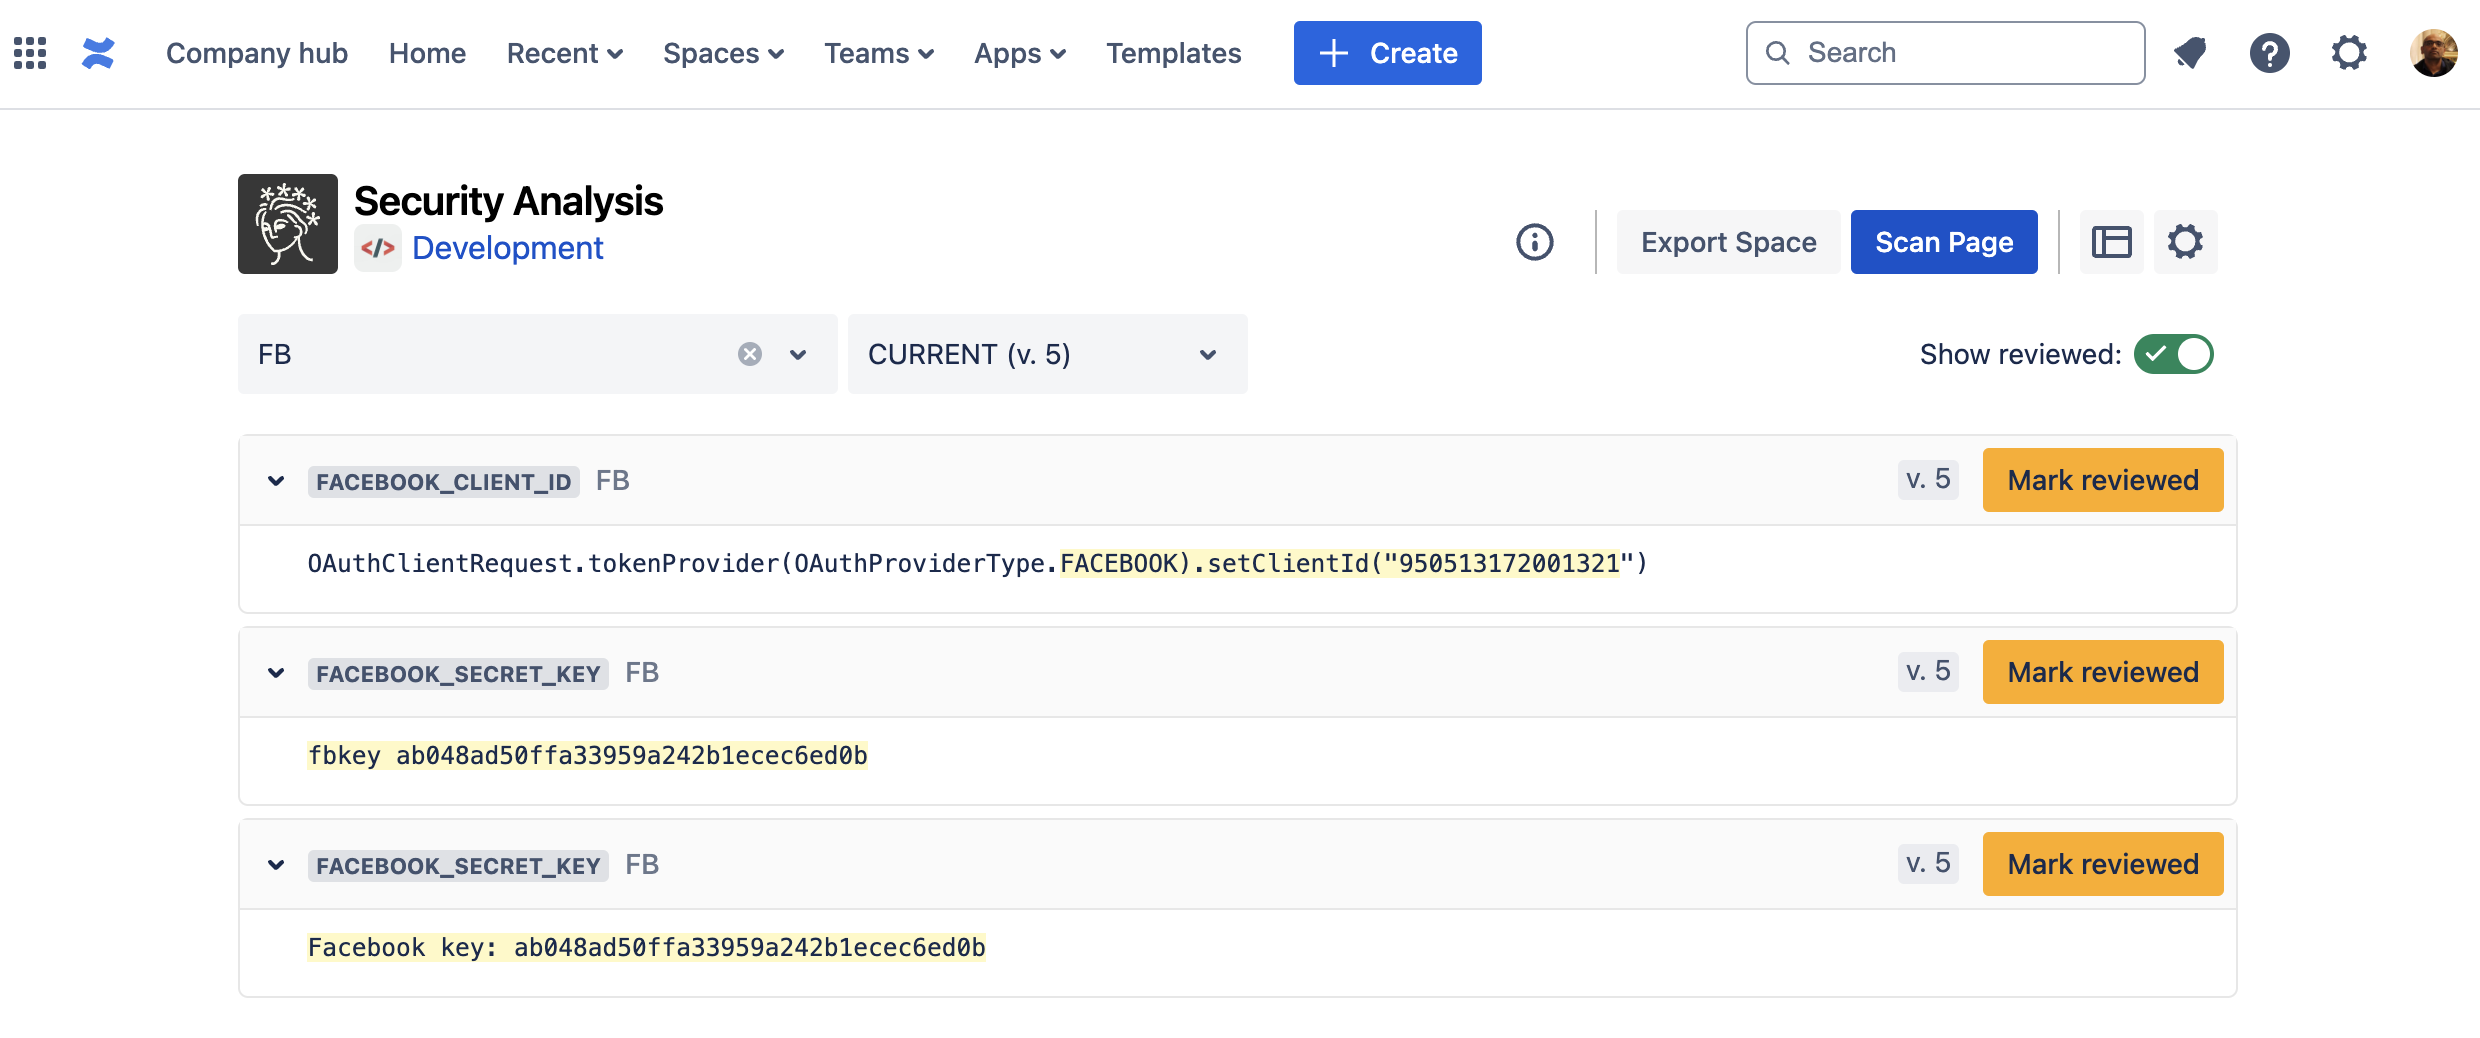Click FACEBOOK_CLIENT_ID rule tag

coord(444,482)
